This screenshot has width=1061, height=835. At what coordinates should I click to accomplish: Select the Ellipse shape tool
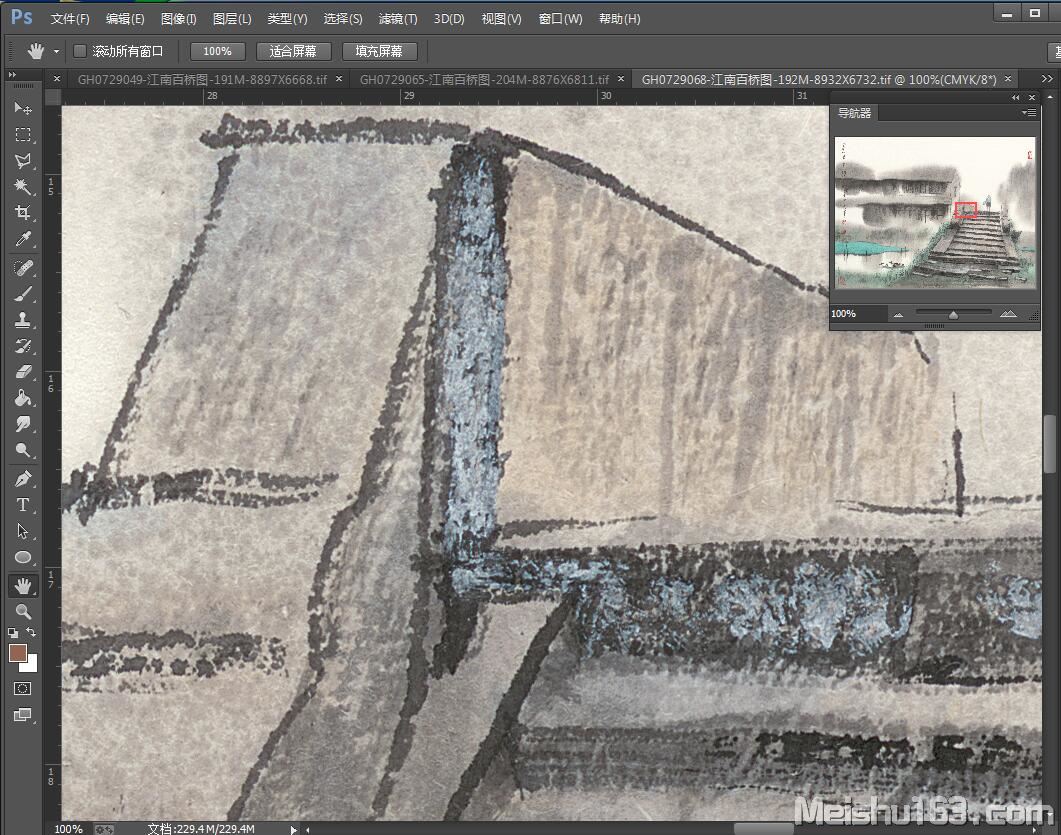coord(23,558)
